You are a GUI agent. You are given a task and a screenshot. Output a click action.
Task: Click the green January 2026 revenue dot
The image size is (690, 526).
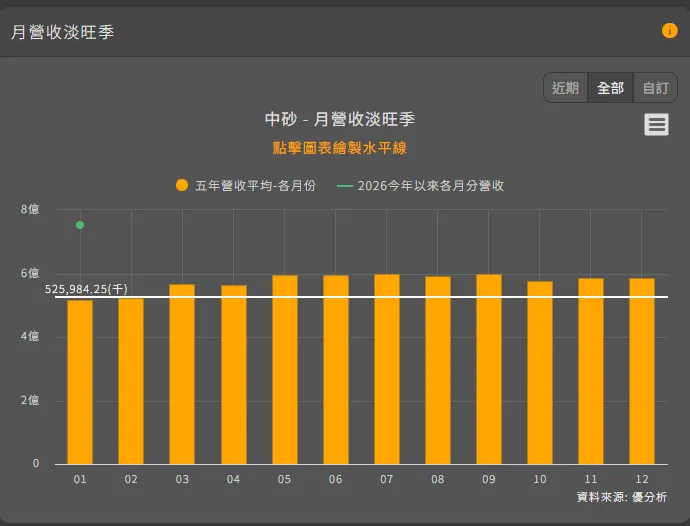[80, 225]
